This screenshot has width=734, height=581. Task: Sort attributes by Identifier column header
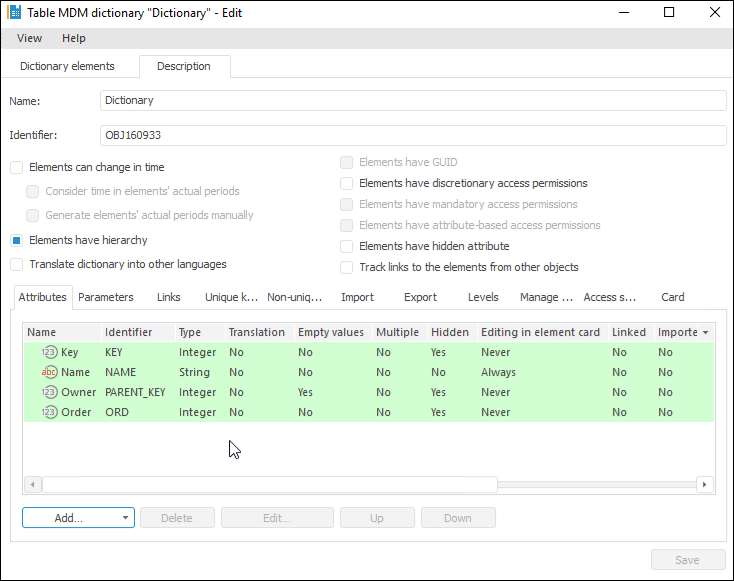[x=129, y=332]
